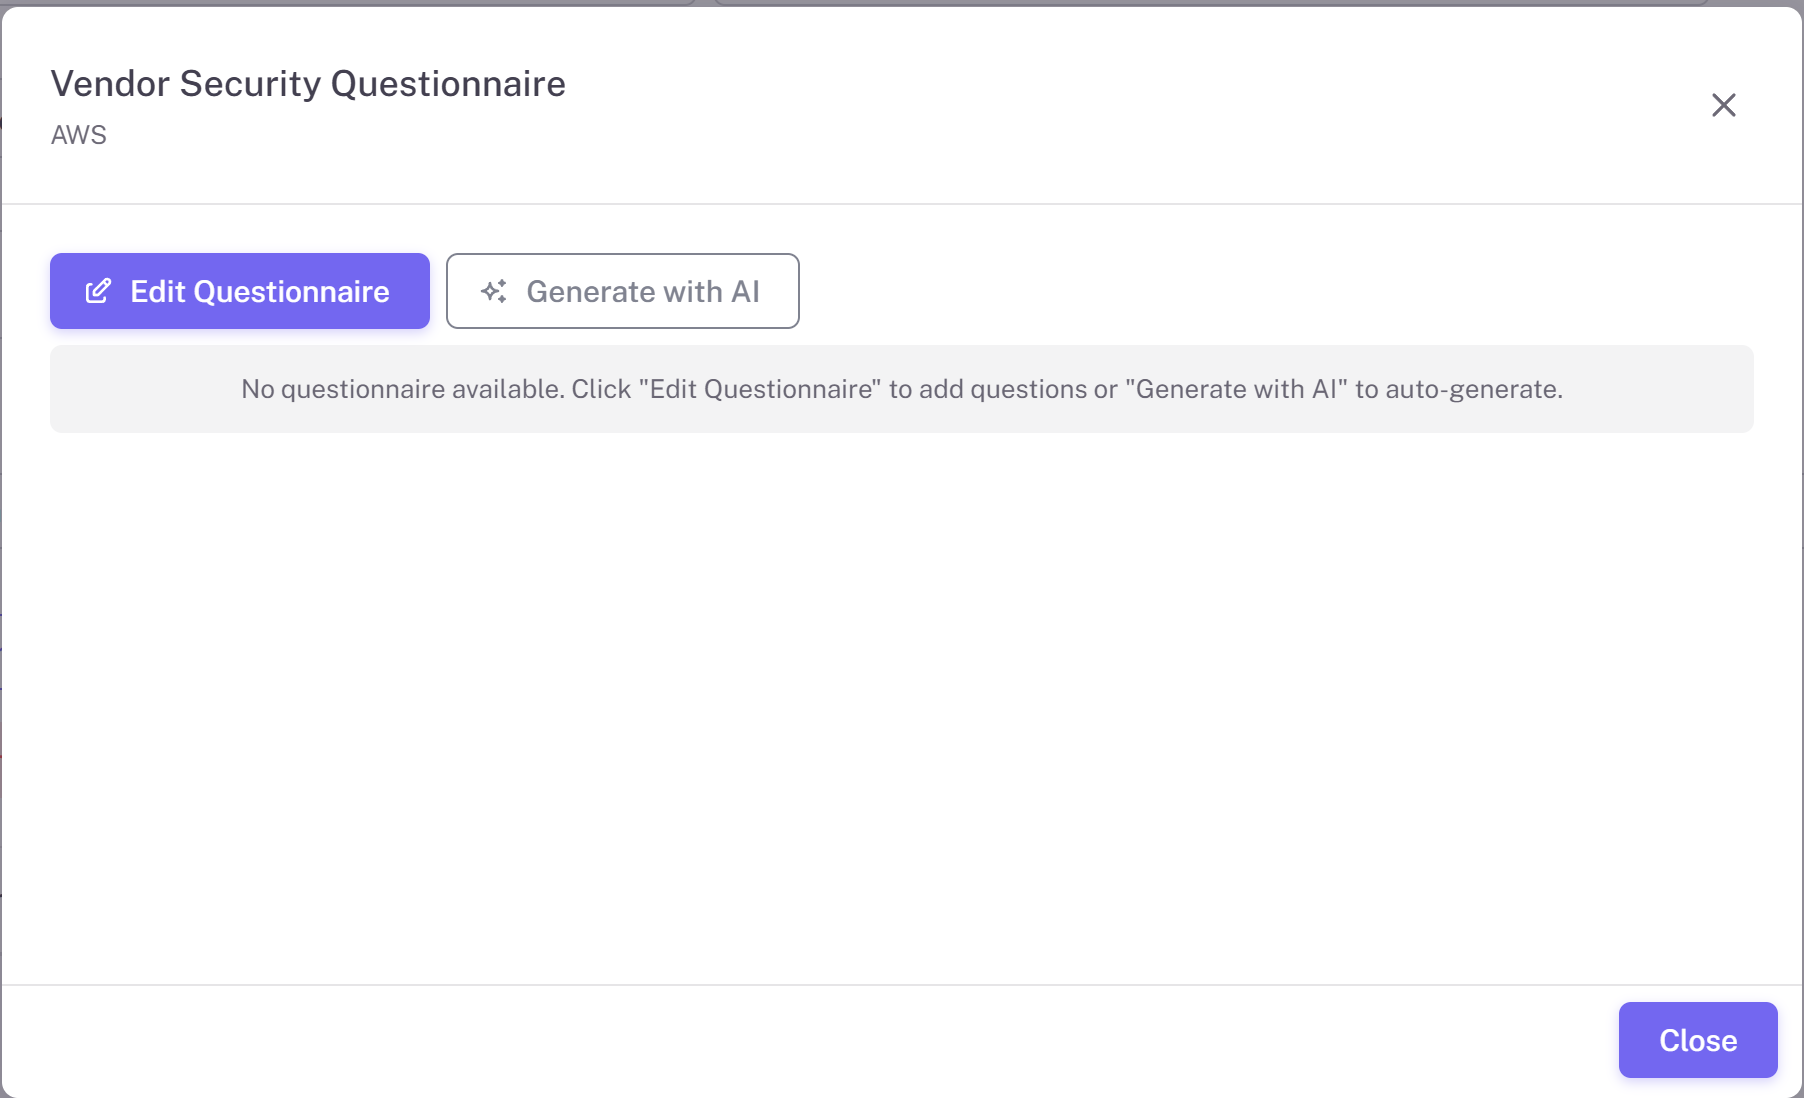Image resolution: width=1804 pixels, height=1098 pixels.
Task: Start Generate with AI for the questionnaire
Action: [622, 291]
